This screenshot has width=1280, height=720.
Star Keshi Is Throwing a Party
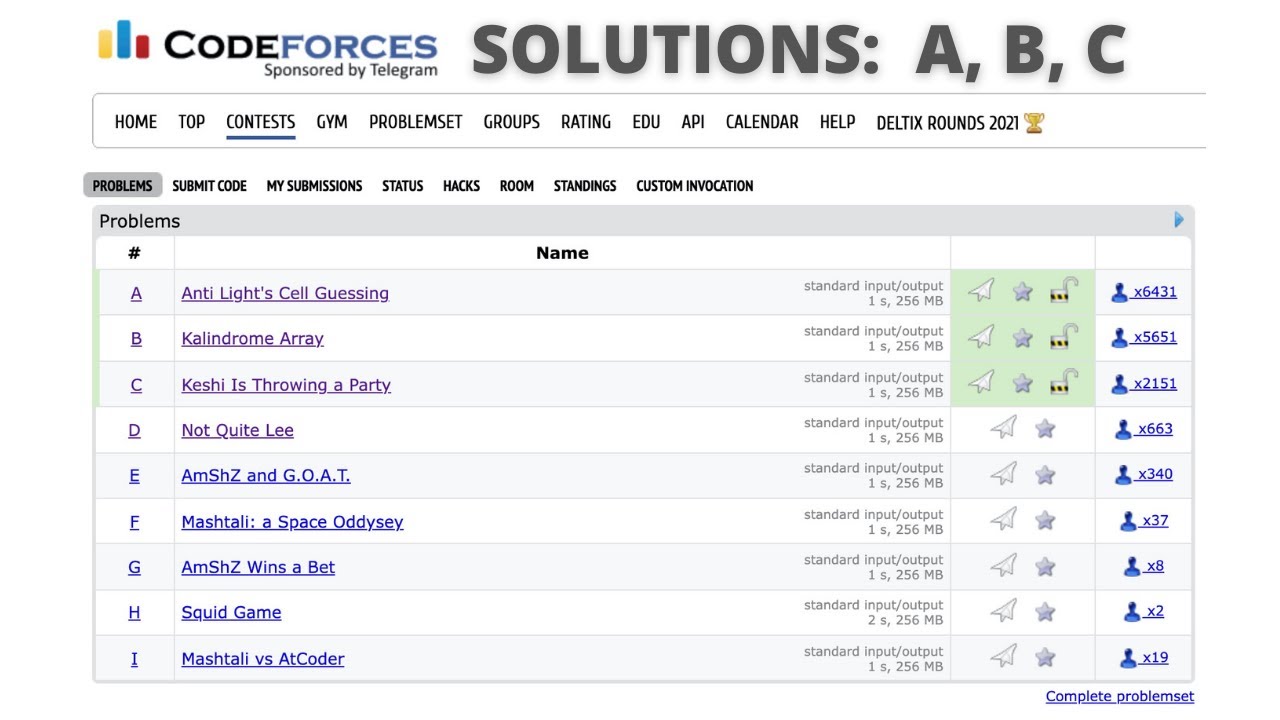coord(1022,383)
